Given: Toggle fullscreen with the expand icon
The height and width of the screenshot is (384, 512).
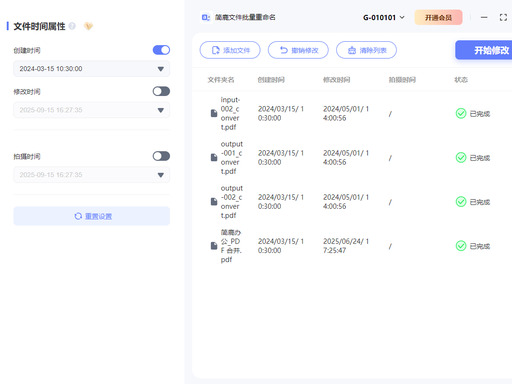Looking at the screenshot, I should 503,17.
